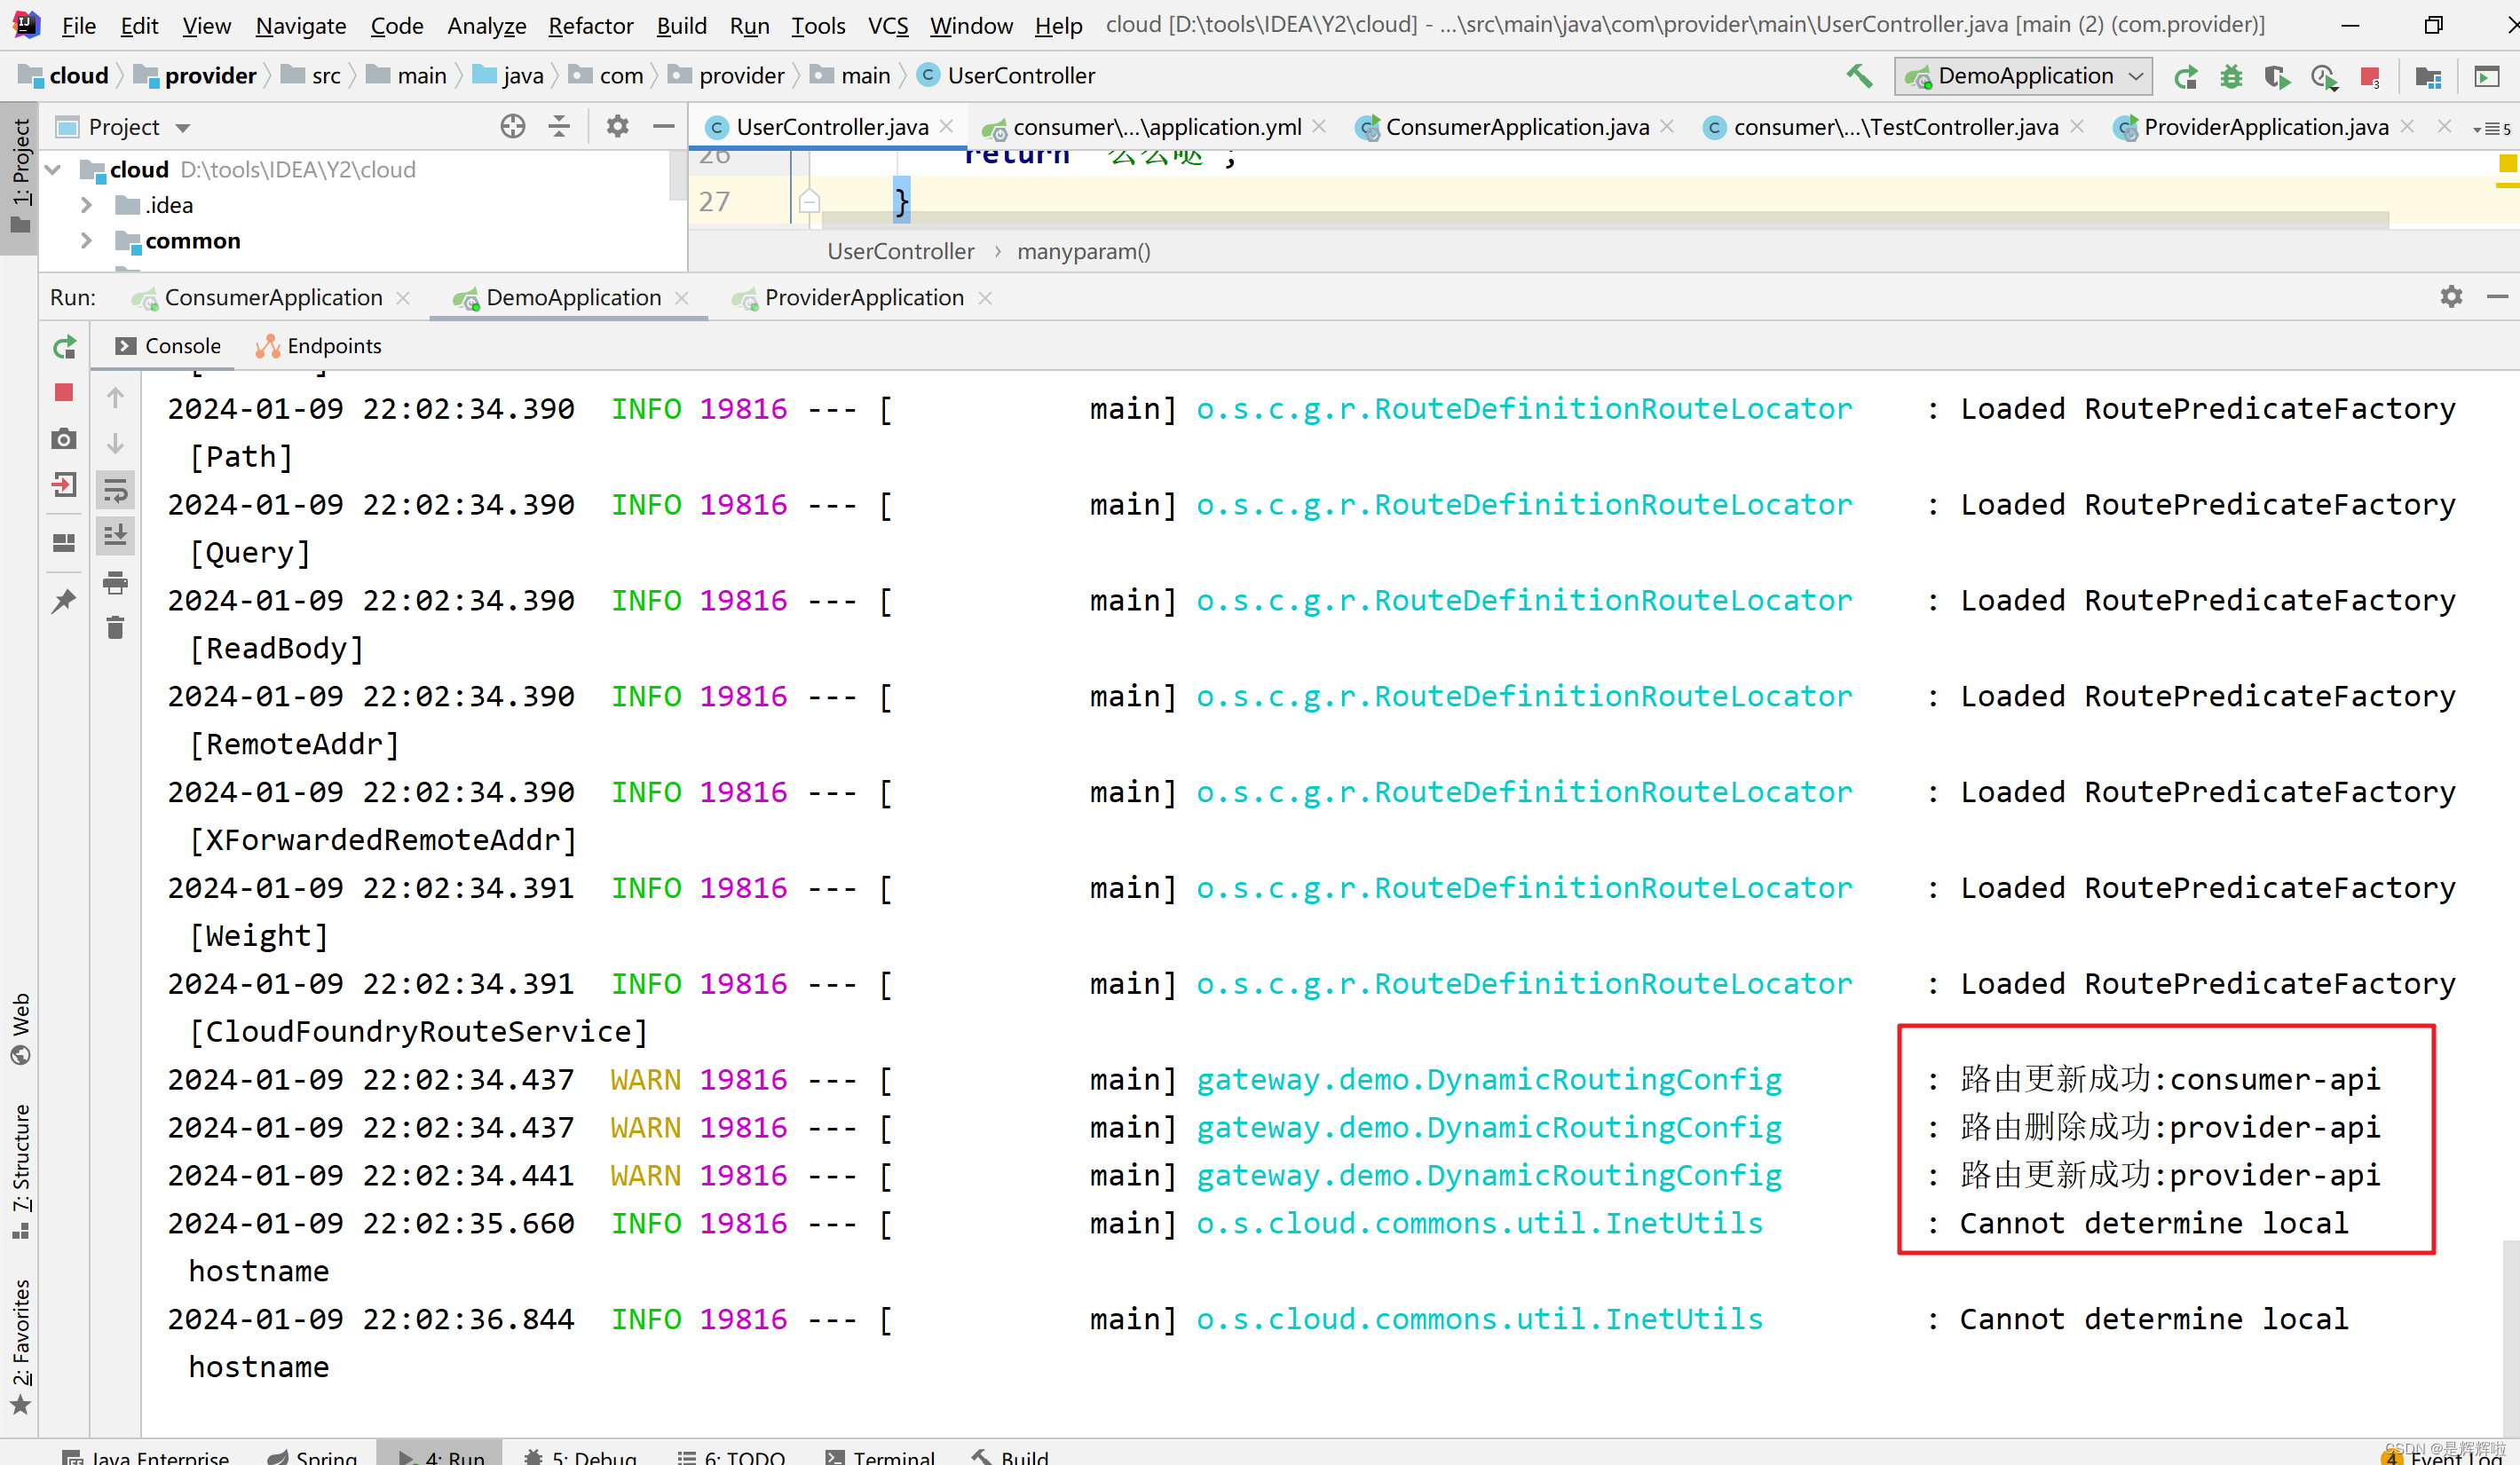Viewport: 2520px width, 1465px height.
Task: Hide the Run panel with the minus icon
Action: pyautogui.click(x=2497, y=297)
